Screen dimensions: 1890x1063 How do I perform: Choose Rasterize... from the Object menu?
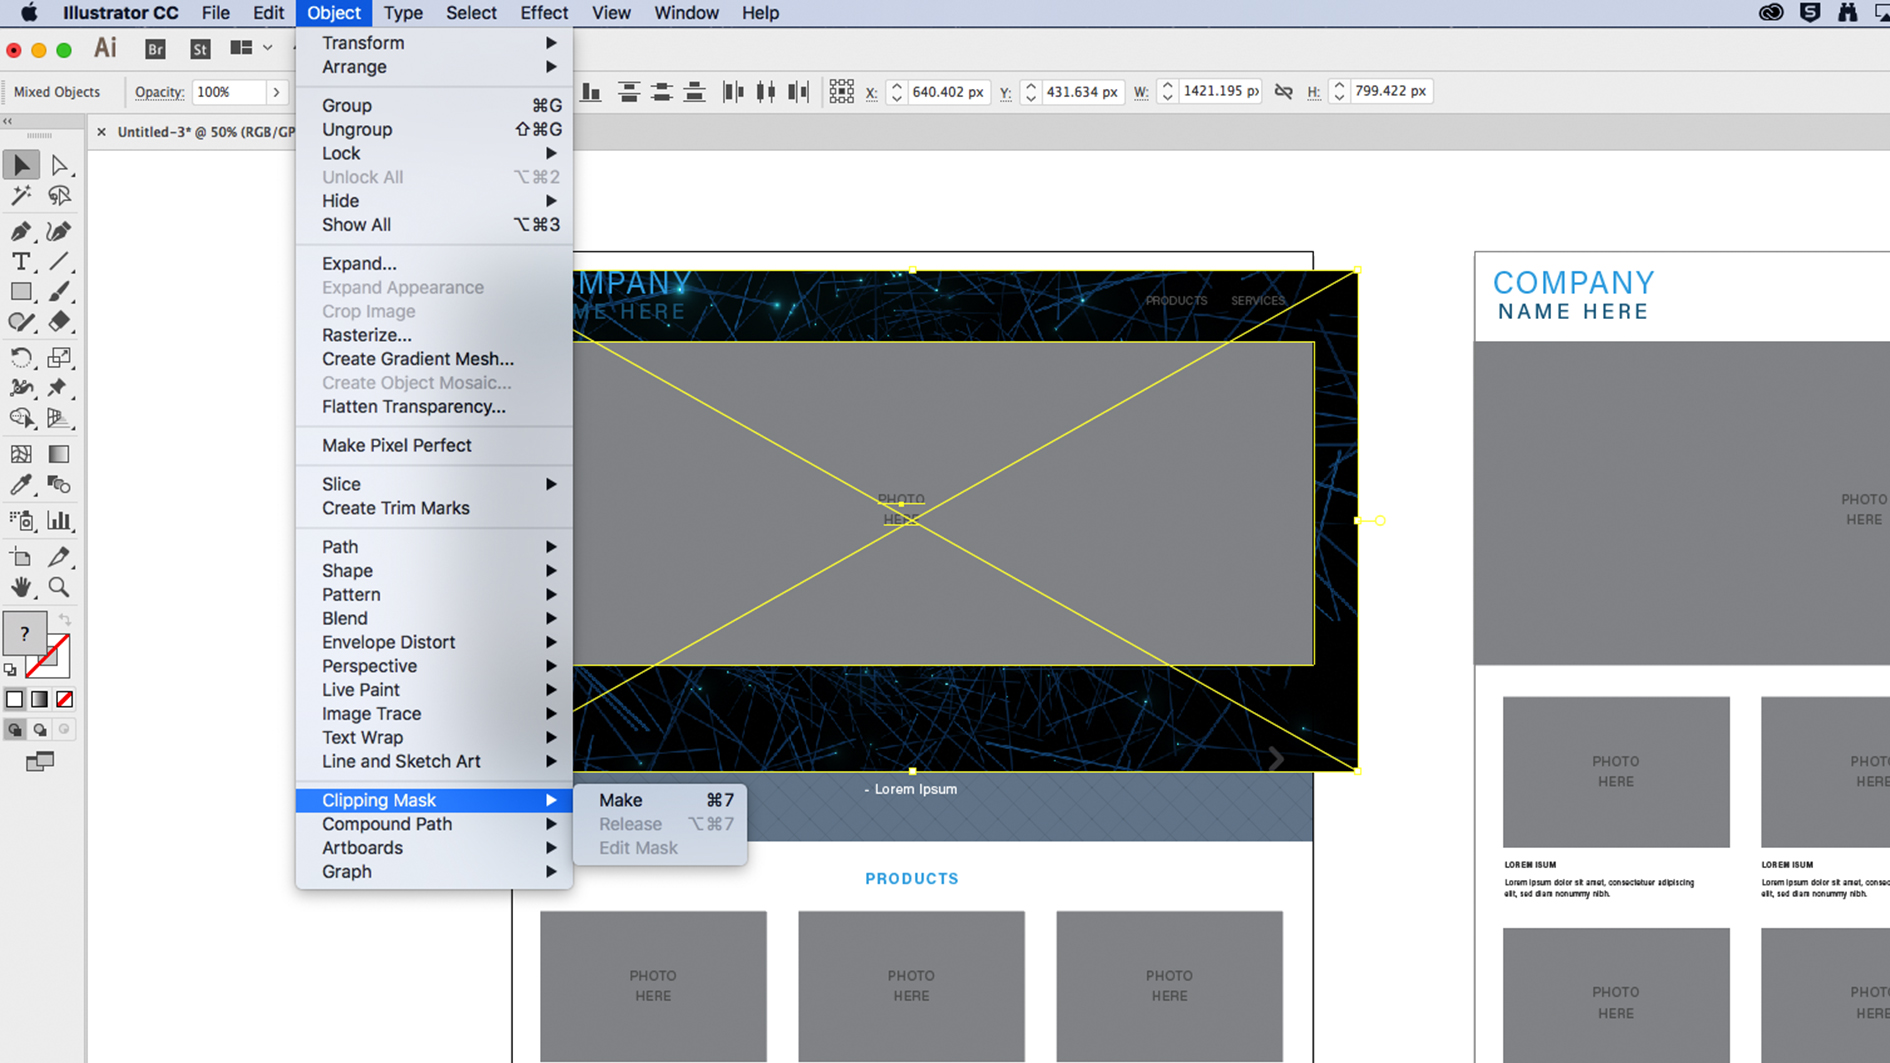434,335
